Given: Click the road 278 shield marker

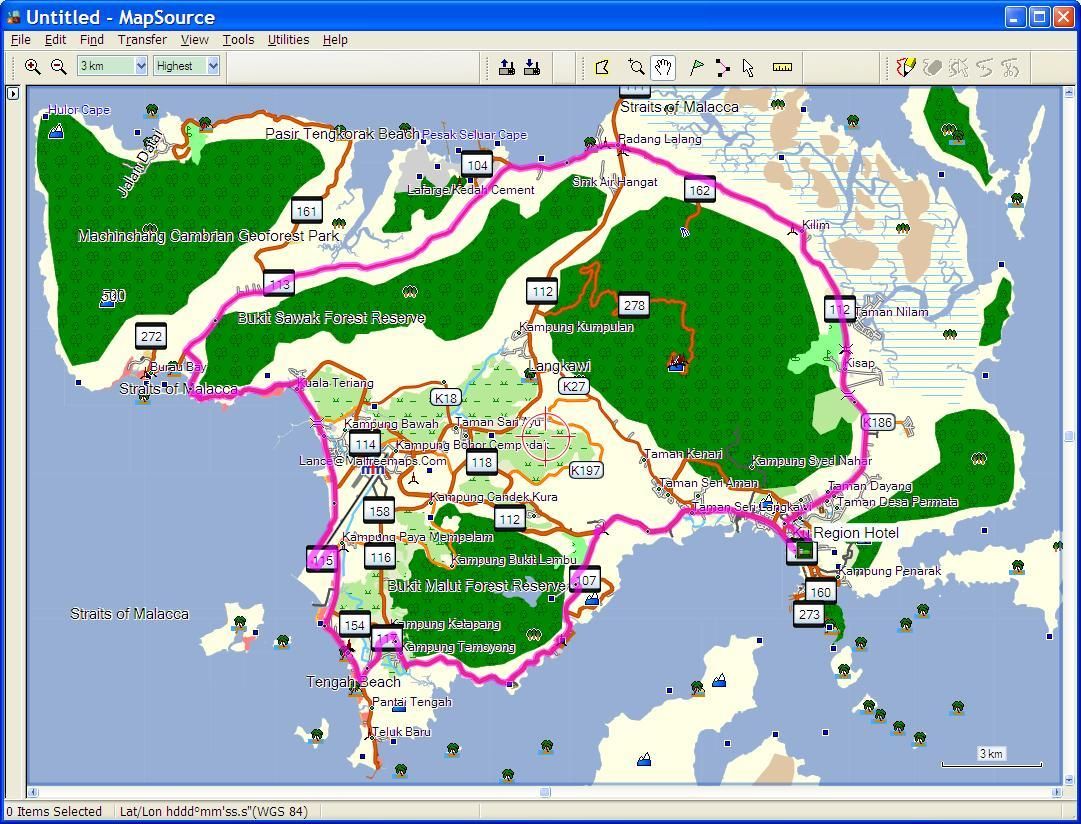Looking at the screenshot, I should pos(634,305).
